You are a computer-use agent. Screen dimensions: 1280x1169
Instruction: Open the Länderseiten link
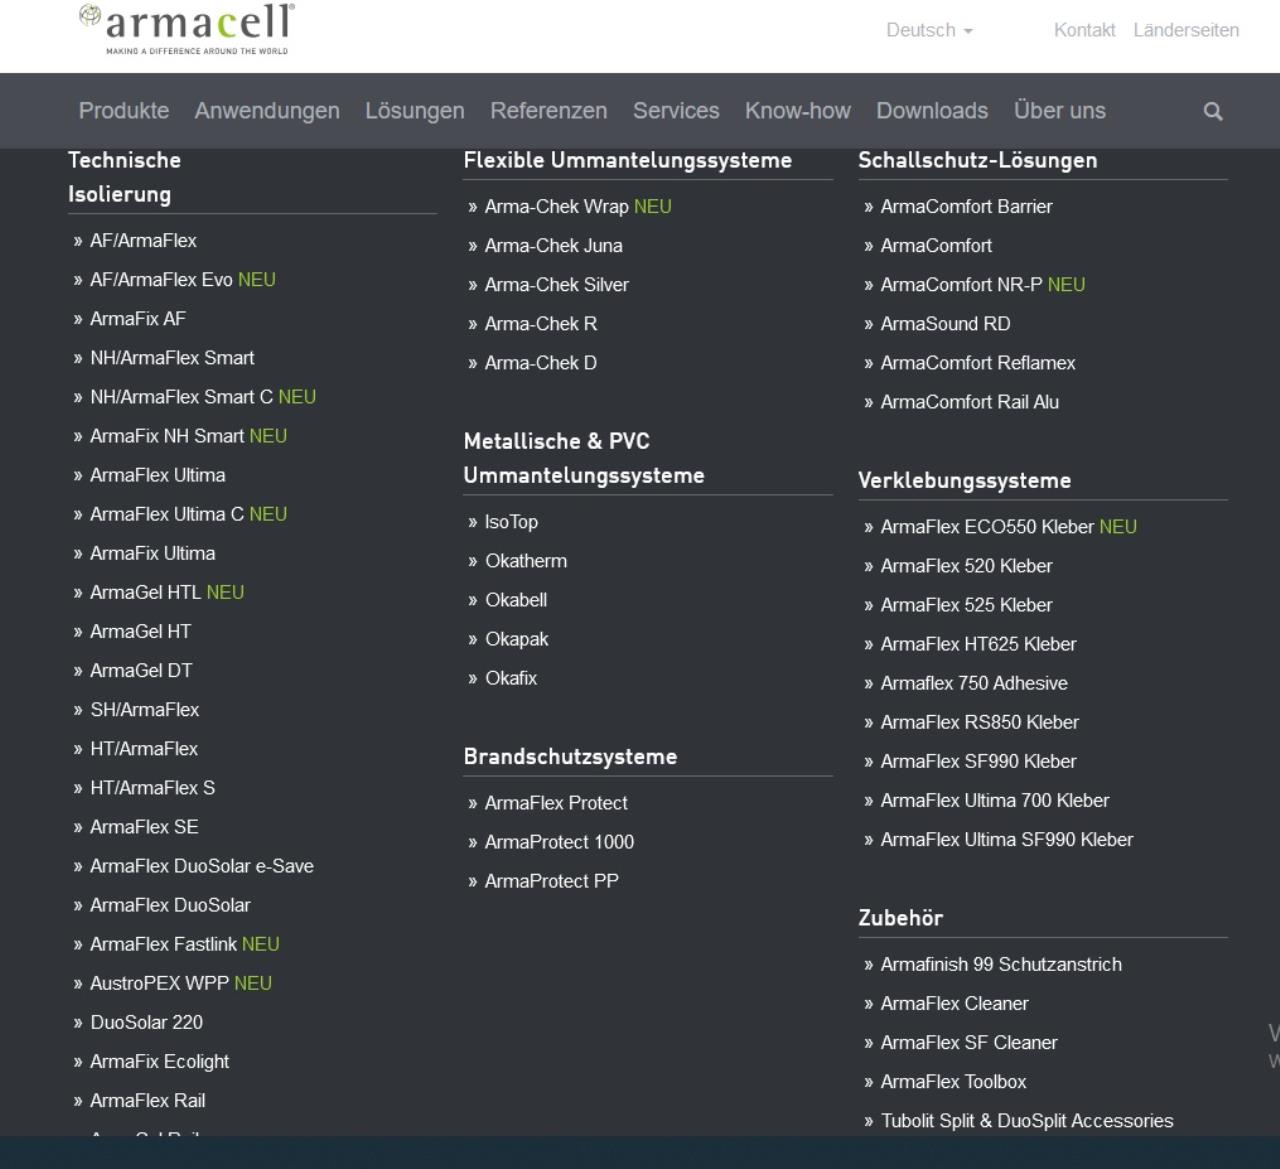[1186, 30]
